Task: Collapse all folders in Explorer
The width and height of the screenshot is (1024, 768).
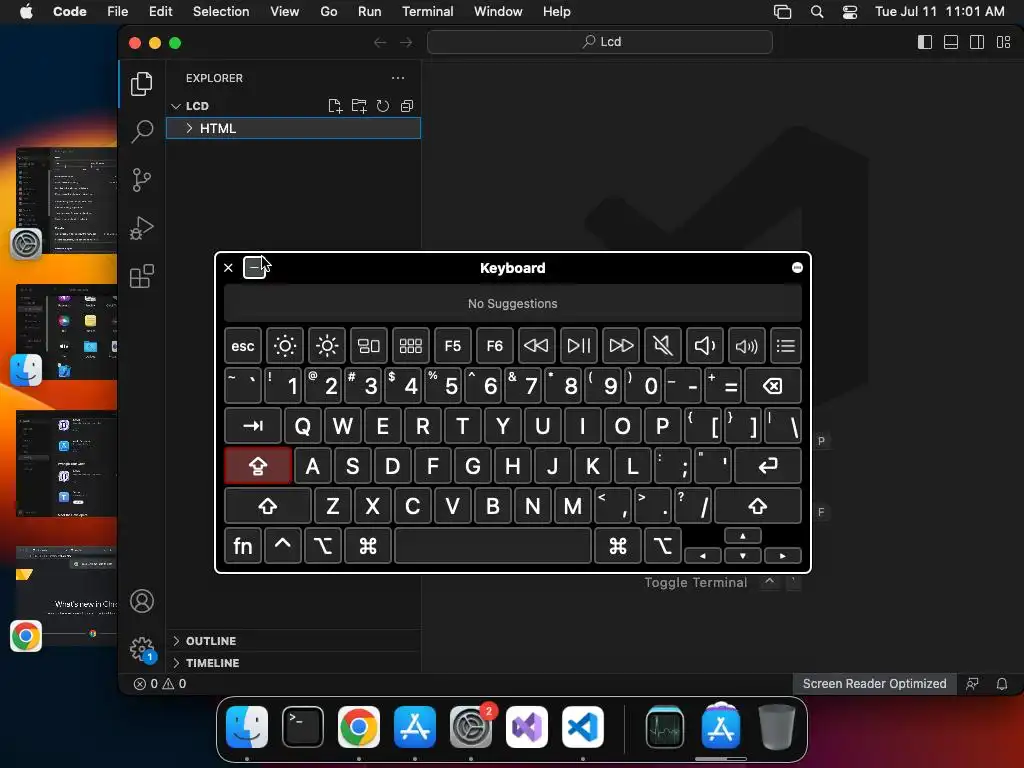Action: click(x=407, y=106)
